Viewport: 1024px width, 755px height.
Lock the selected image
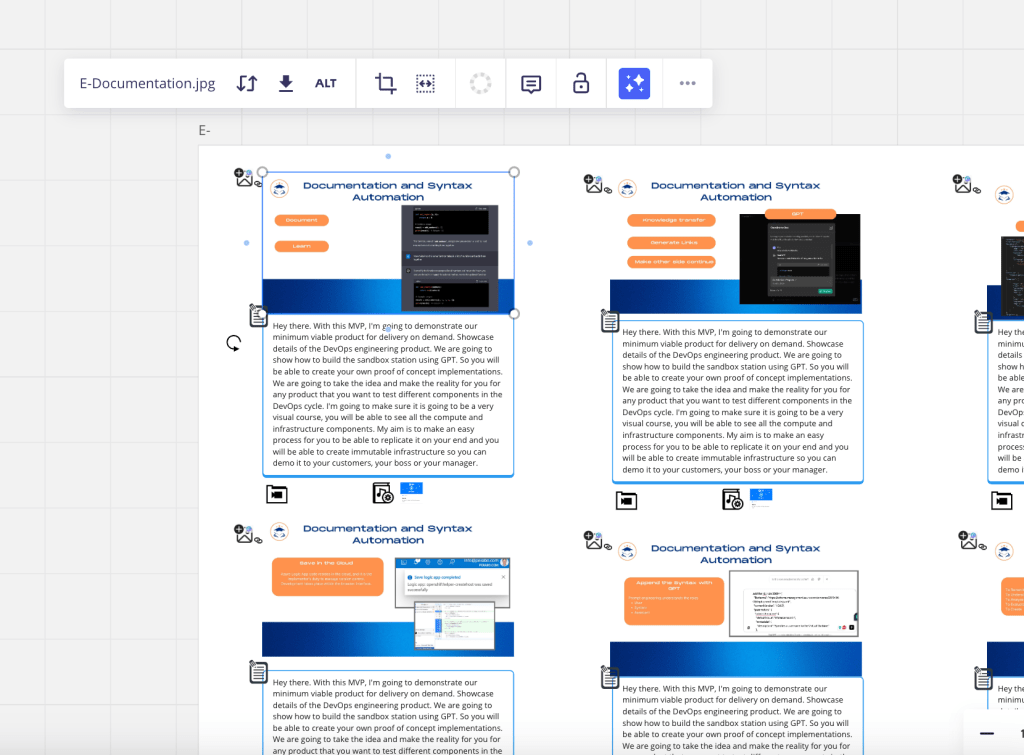coord(581,84)
